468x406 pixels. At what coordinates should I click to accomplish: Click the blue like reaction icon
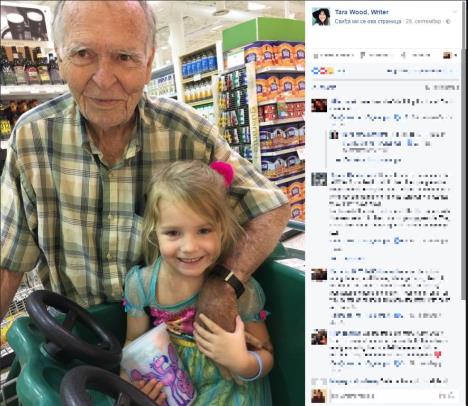(x=315, y=71)
